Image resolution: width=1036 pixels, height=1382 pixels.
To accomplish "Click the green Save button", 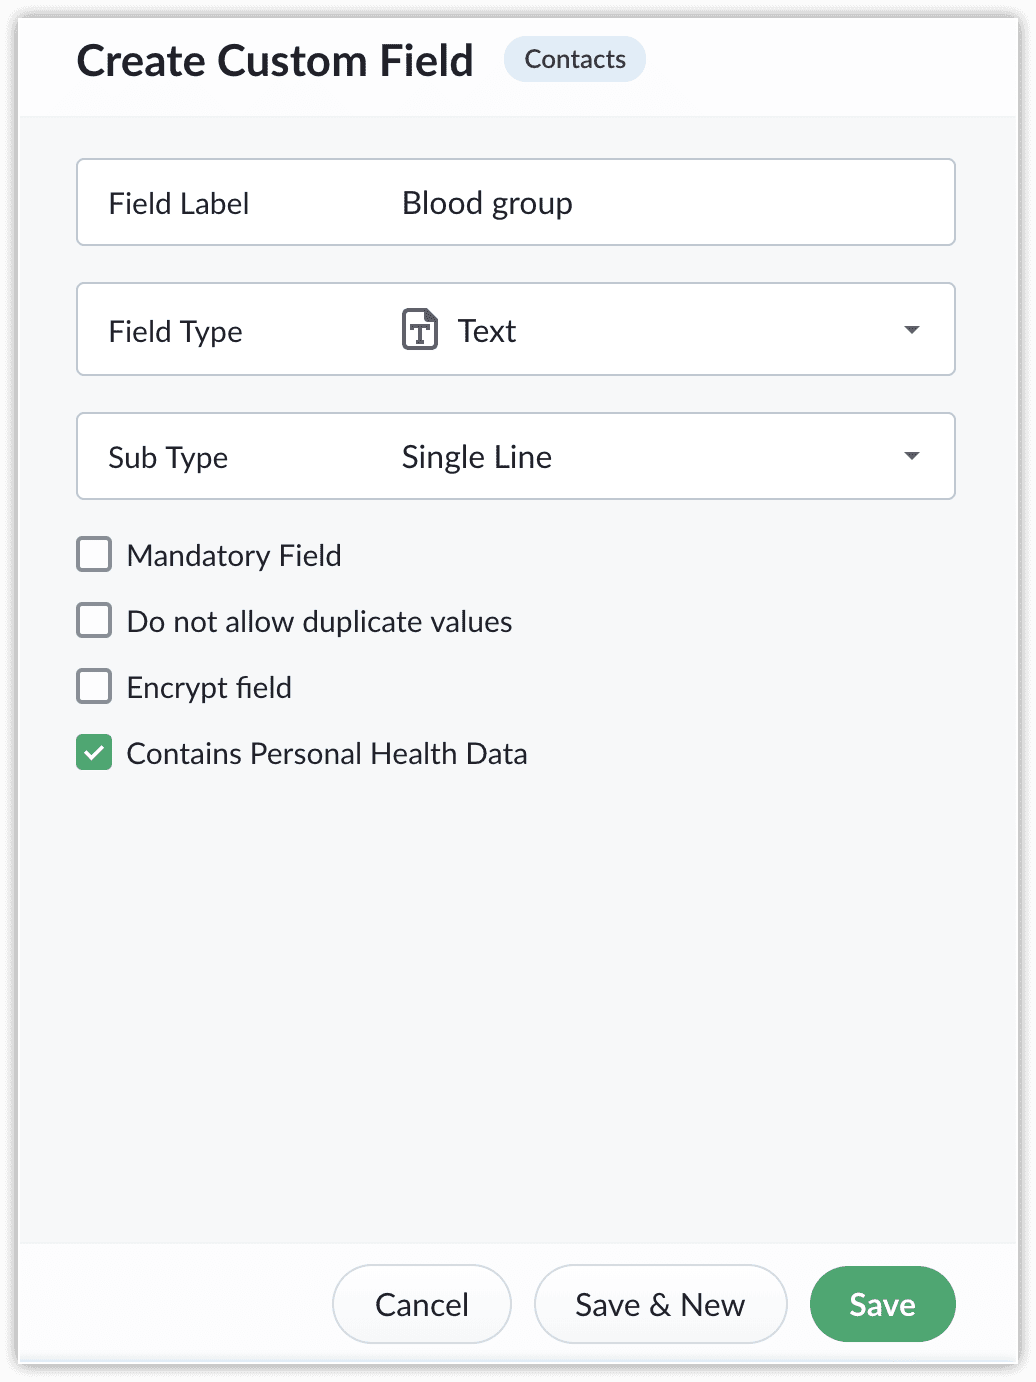I will 882,1304.
